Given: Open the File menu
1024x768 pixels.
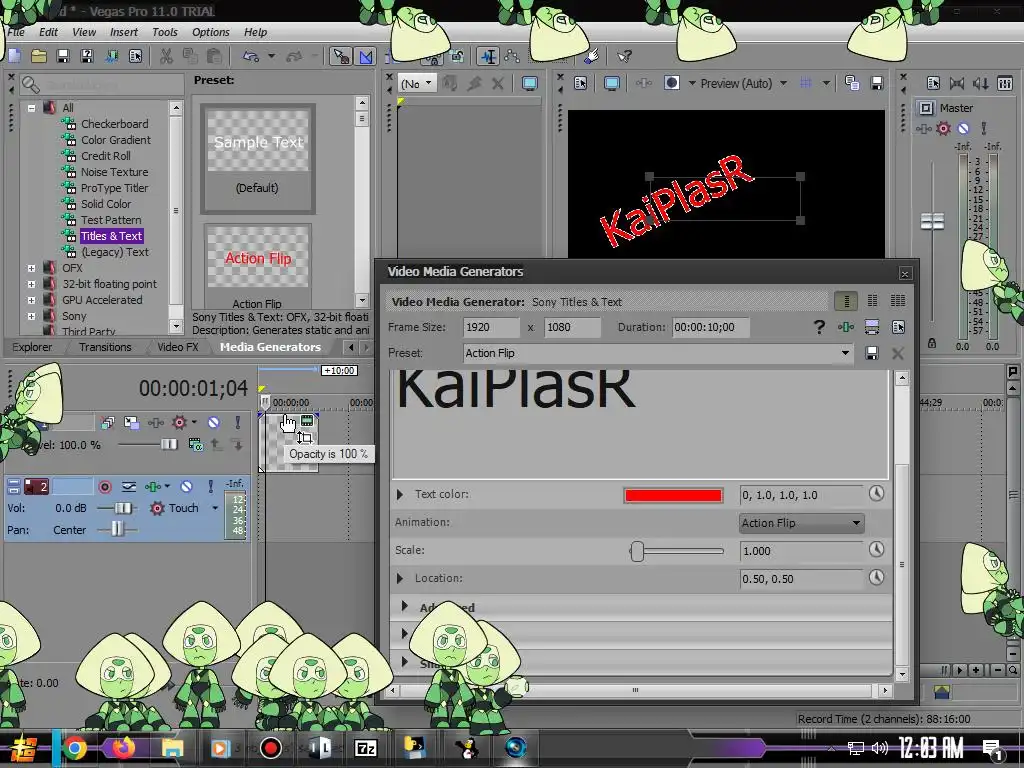Looking at the screenshot, I should tap(16, 32).
